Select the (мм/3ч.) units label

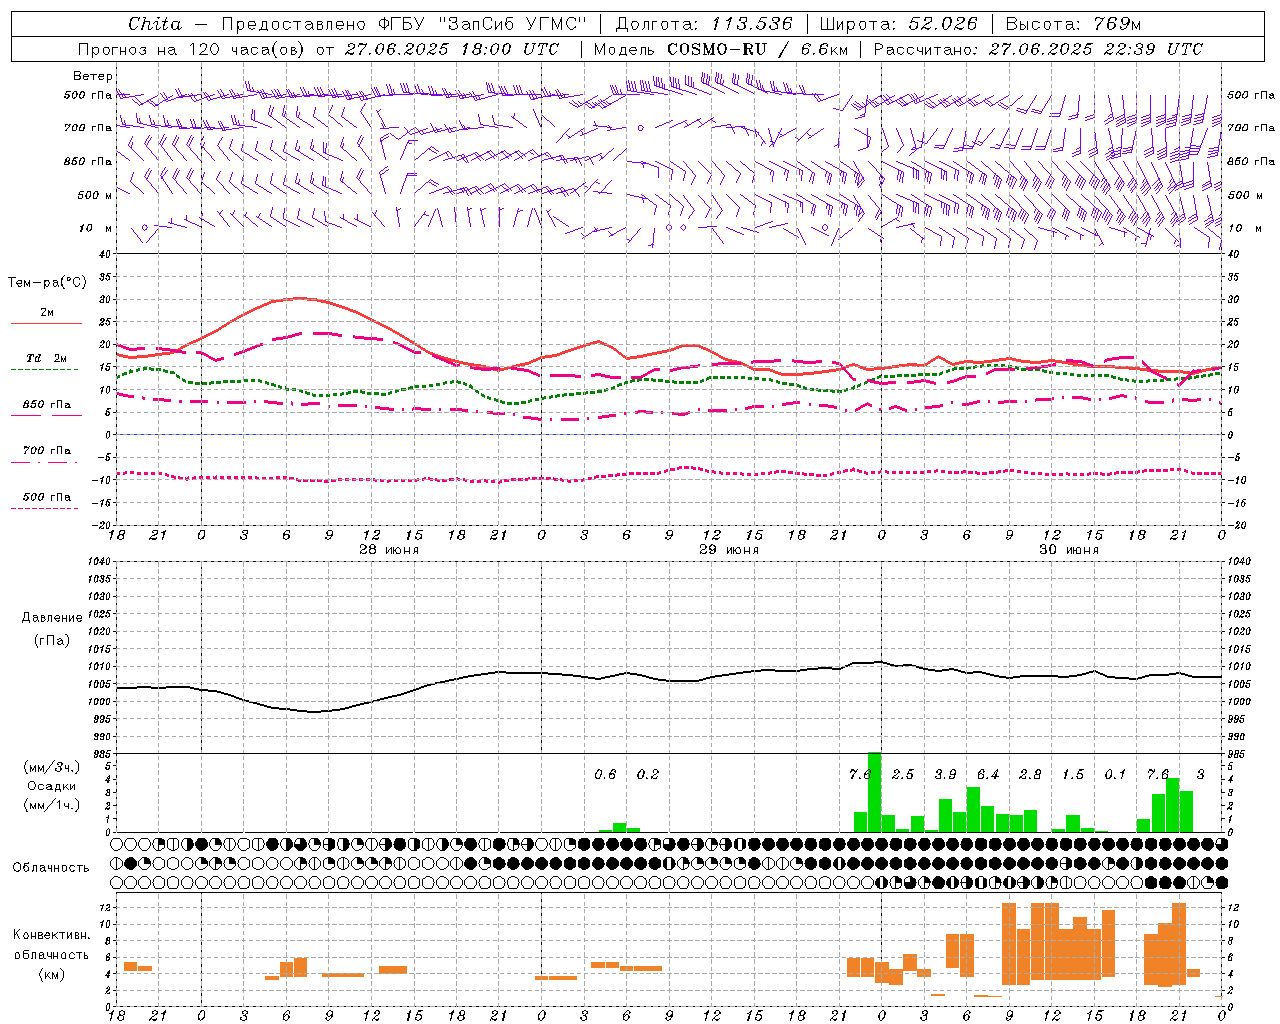[x=52, y=767]
